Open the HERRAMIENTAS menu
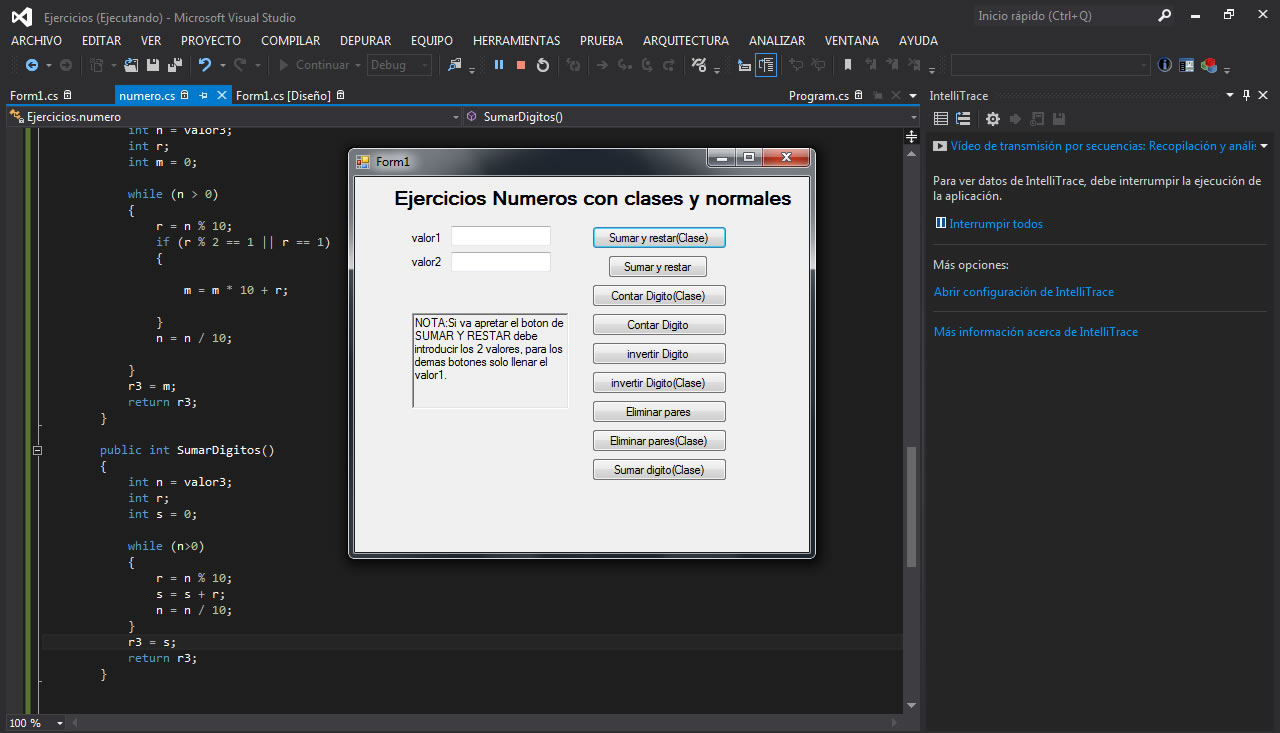The width and height of the screenshot is (1280, 733). coord(516,41)
